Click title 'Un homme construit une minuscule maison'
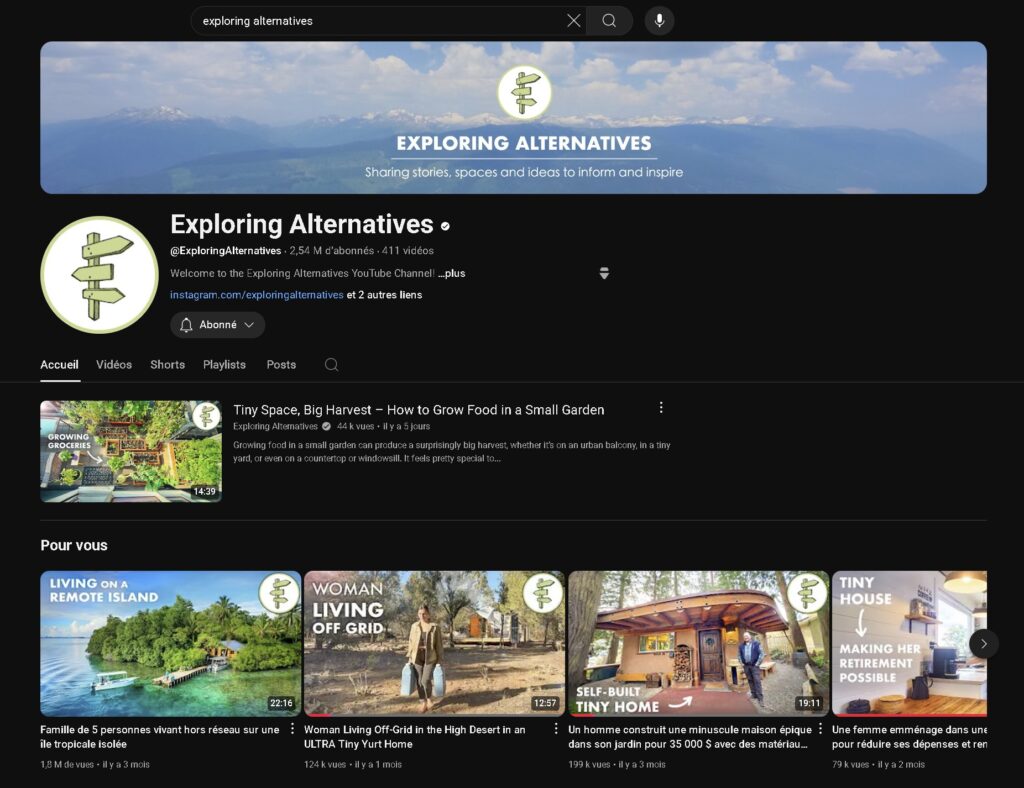Viewport: 1024px width, 788px height. (x=690, y=736)
